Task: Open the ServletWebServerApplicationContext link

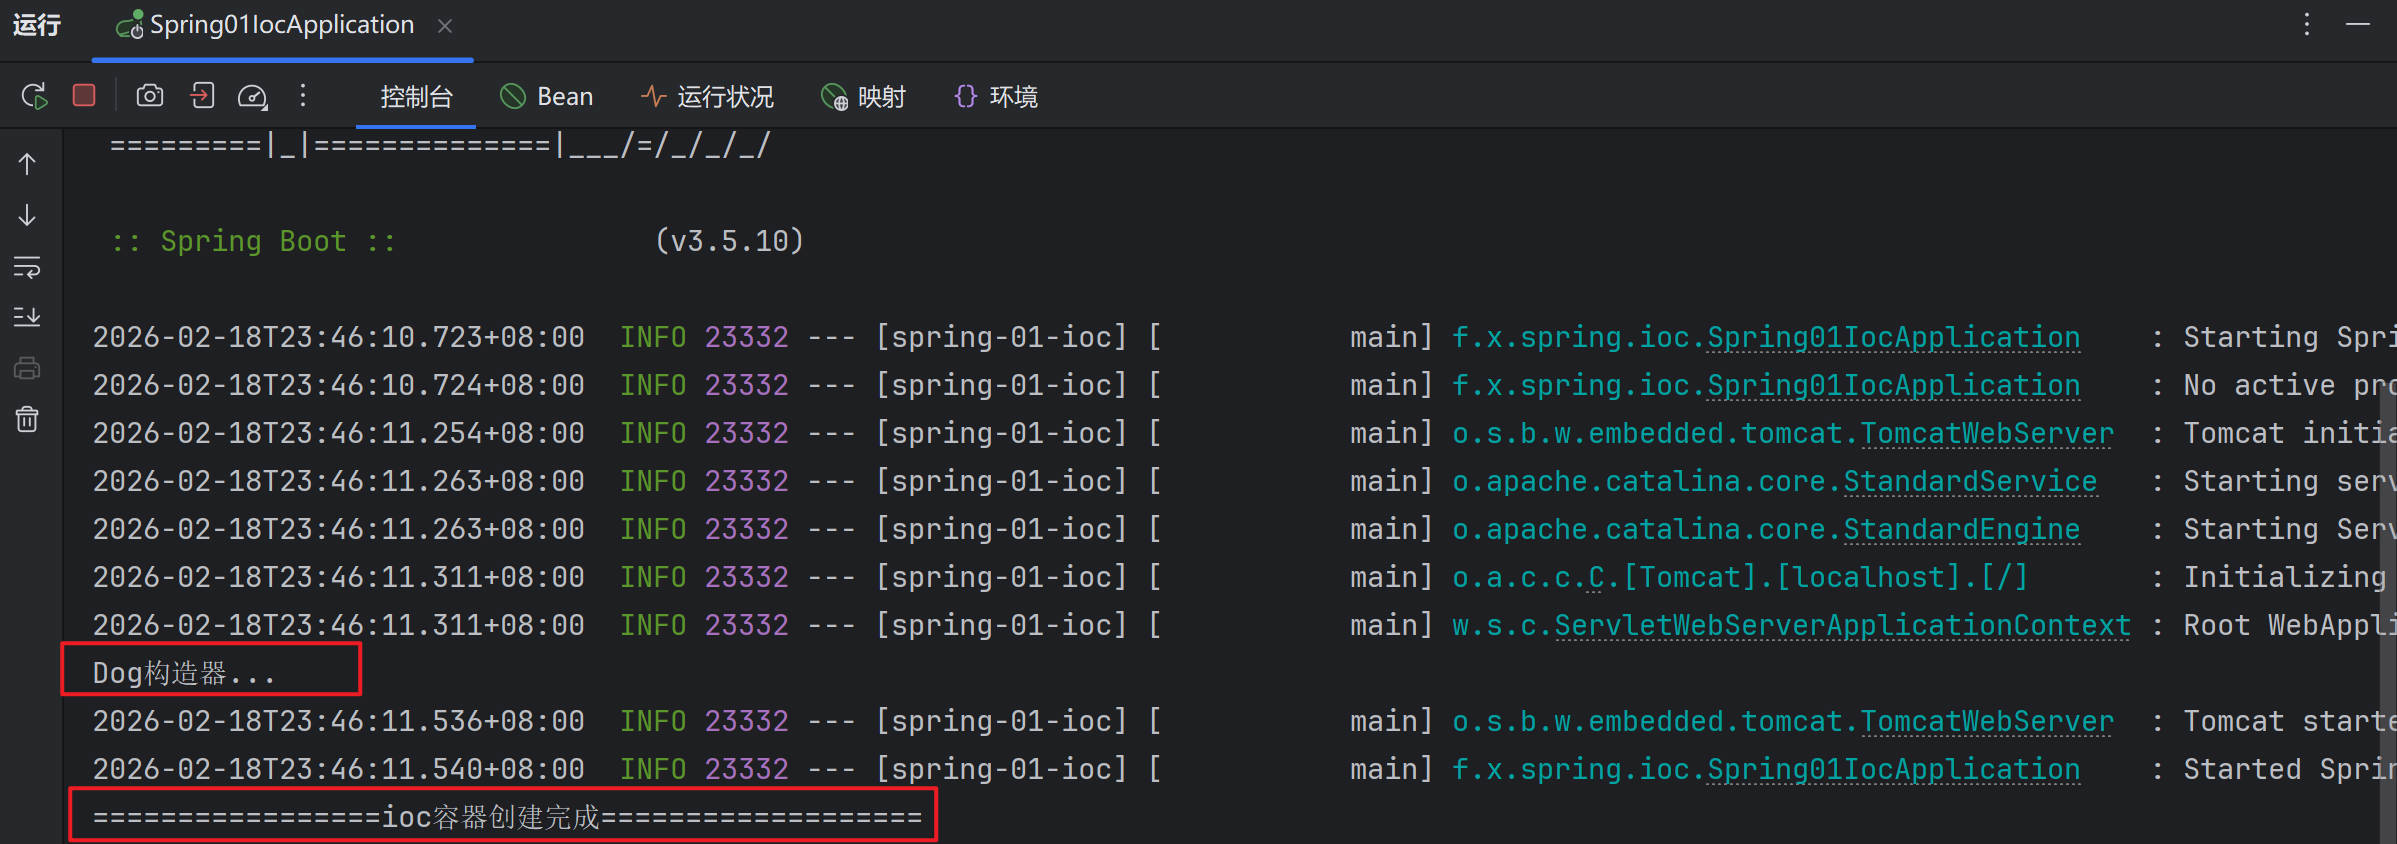Action: [x=1842, y=626]
